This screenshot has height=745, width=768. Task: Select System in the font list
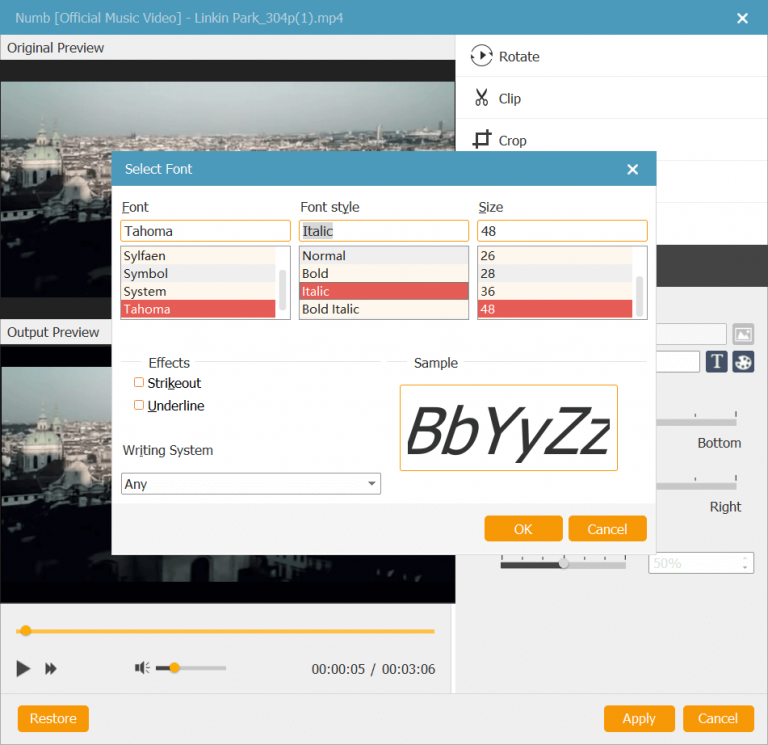(198, 291)
